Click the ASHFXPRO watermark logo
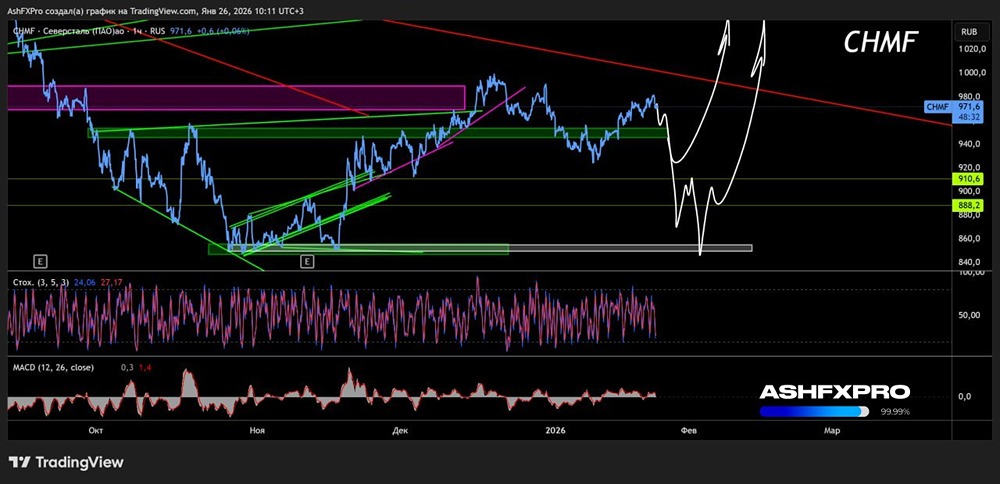The width and height of the screenshot is (1000, 484). (x=835, y=392)
